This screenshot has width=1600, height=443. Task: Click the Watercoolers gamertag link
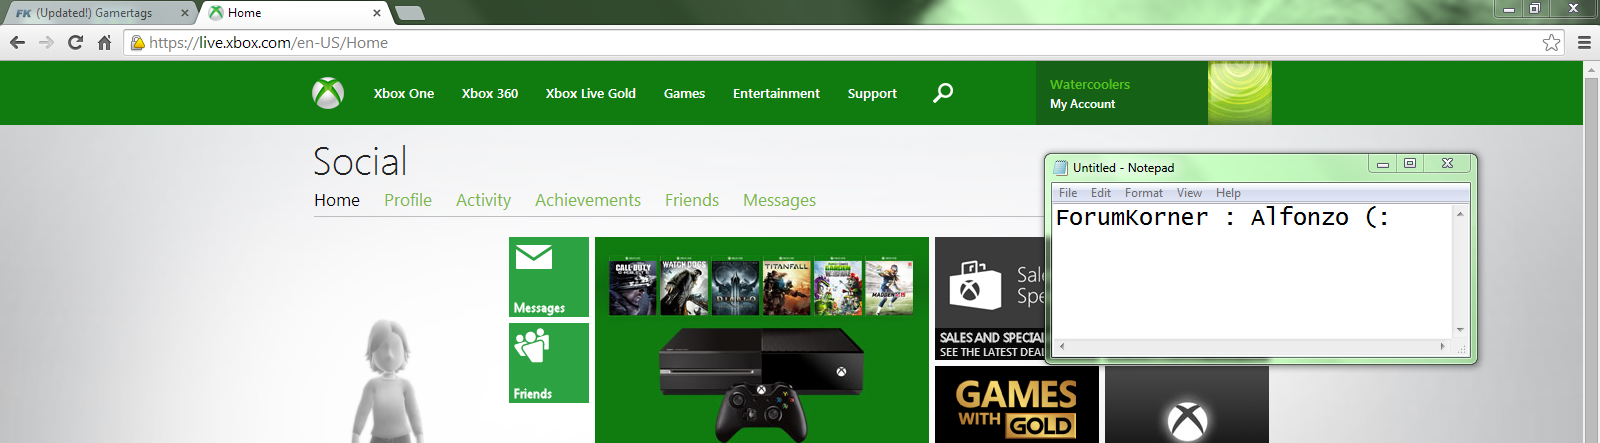click(1090, 84)
